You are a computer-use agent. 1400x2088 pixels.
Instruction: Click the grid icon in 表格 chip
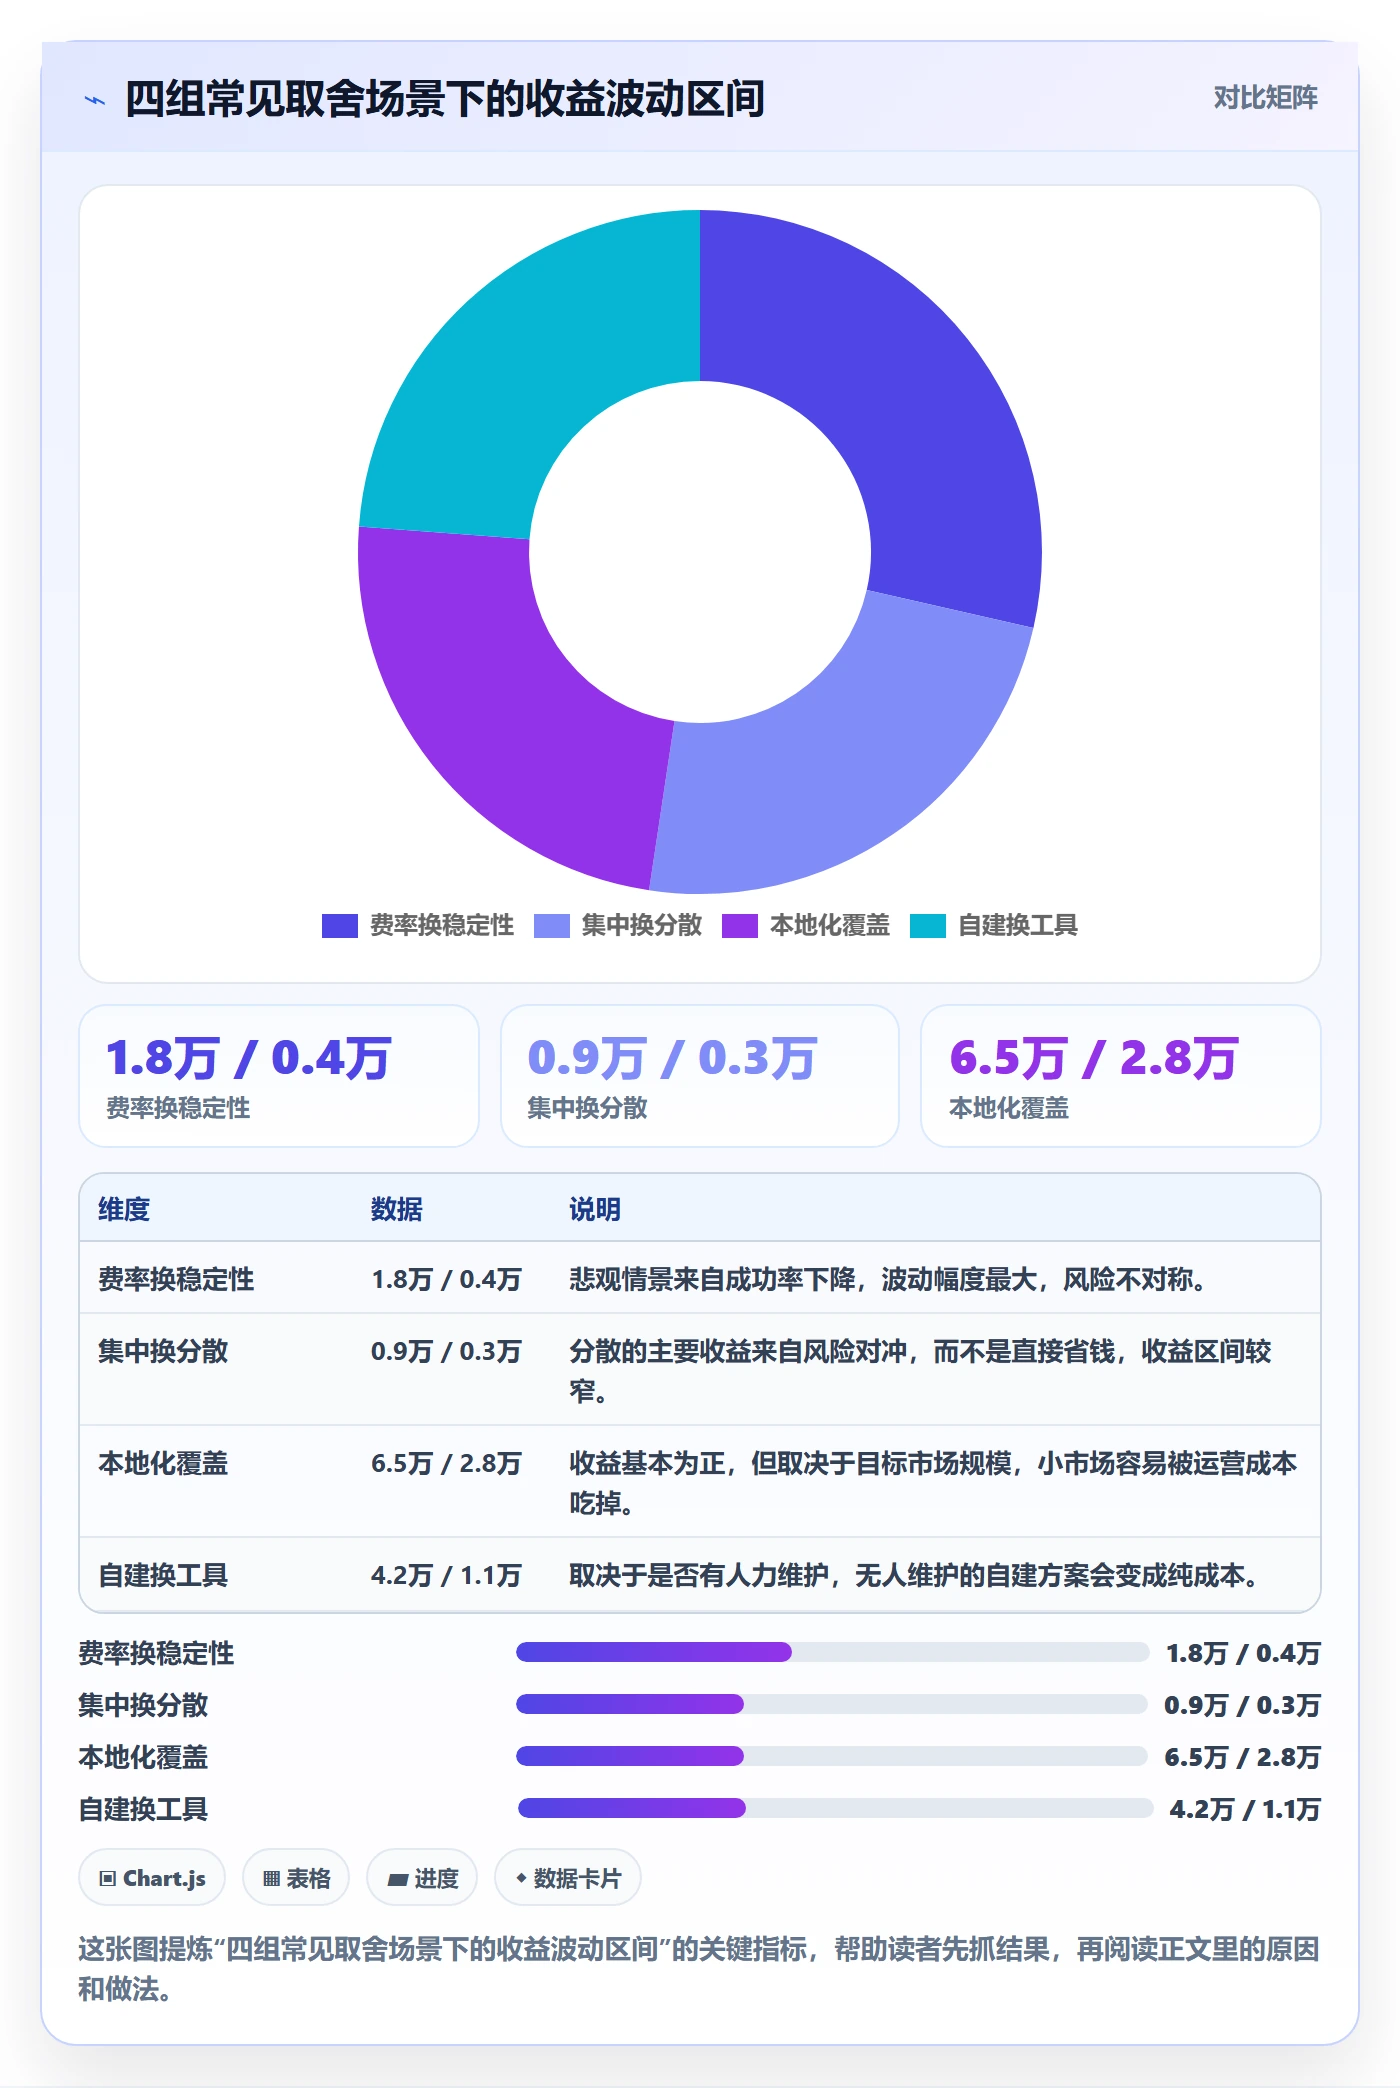click(272, 1879)
